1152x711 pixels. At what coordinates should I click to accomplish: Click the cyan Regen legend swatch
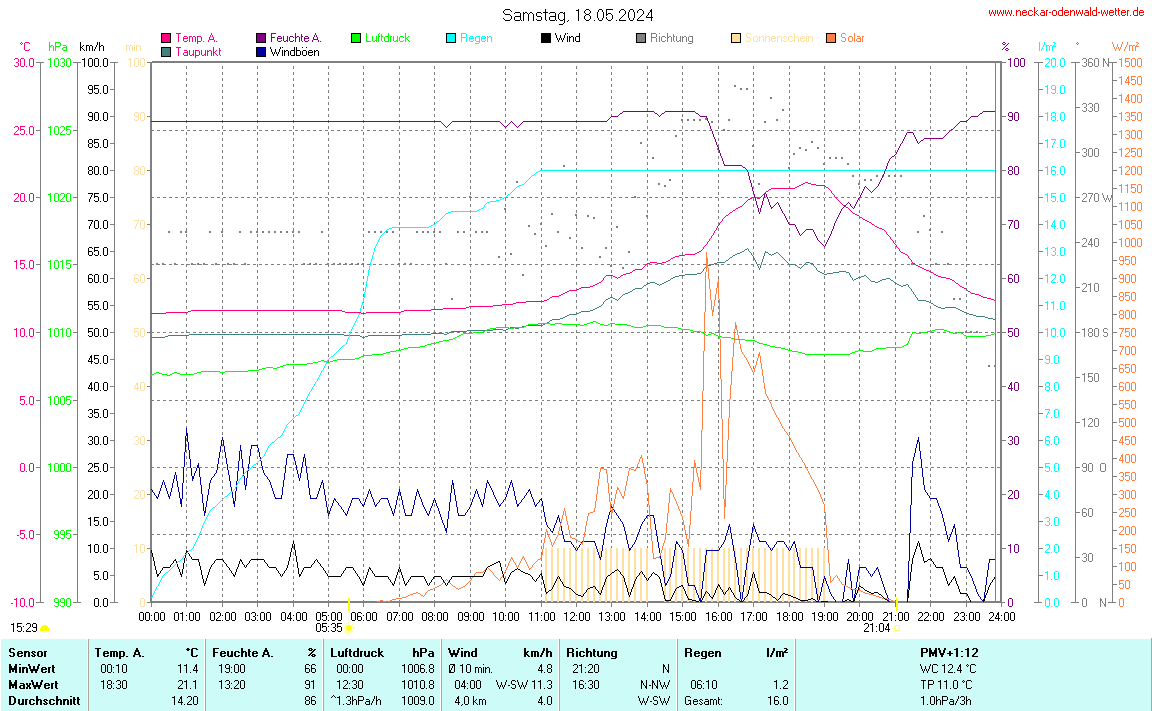451,38
